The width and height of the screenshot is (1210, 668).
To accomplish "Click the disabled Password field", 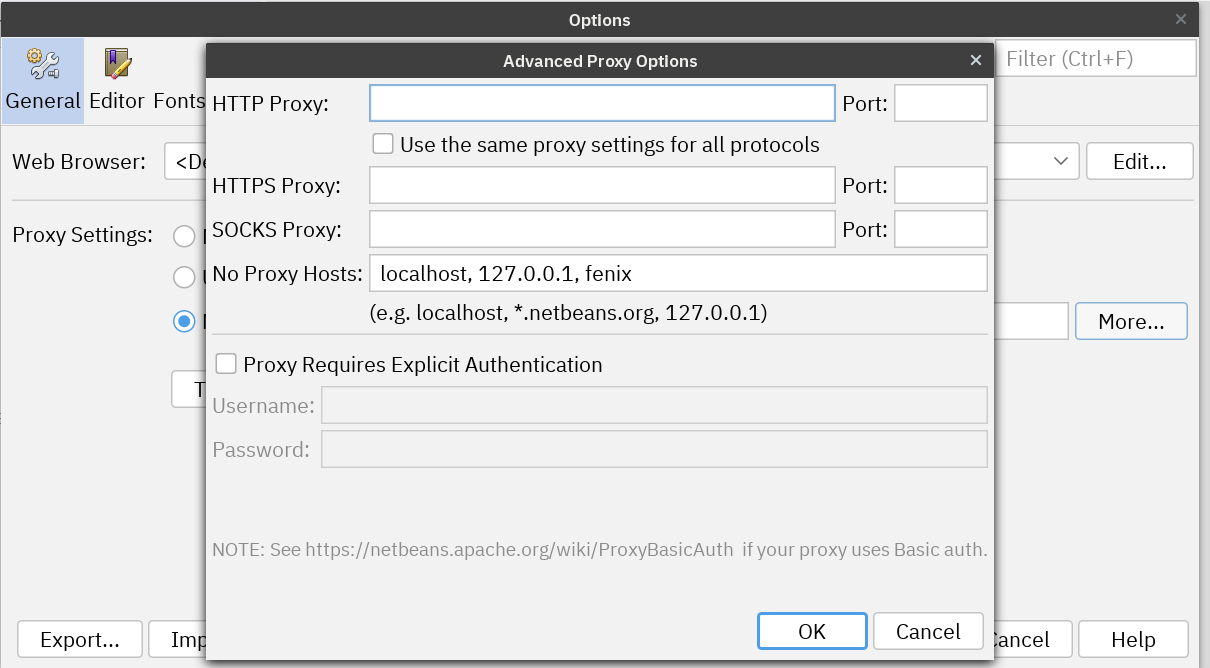I will click(654, 449).
